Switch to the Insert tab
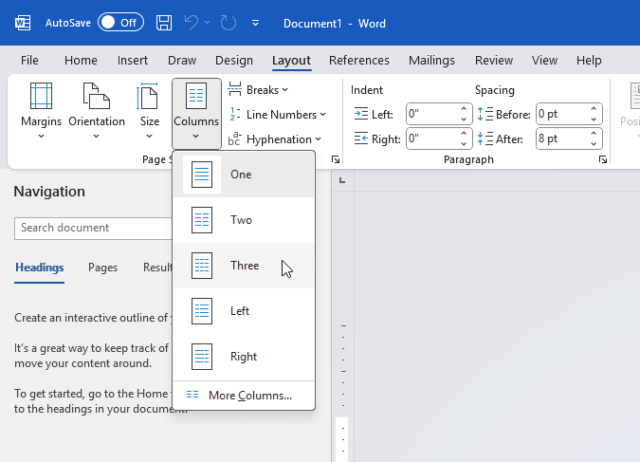 132,60
